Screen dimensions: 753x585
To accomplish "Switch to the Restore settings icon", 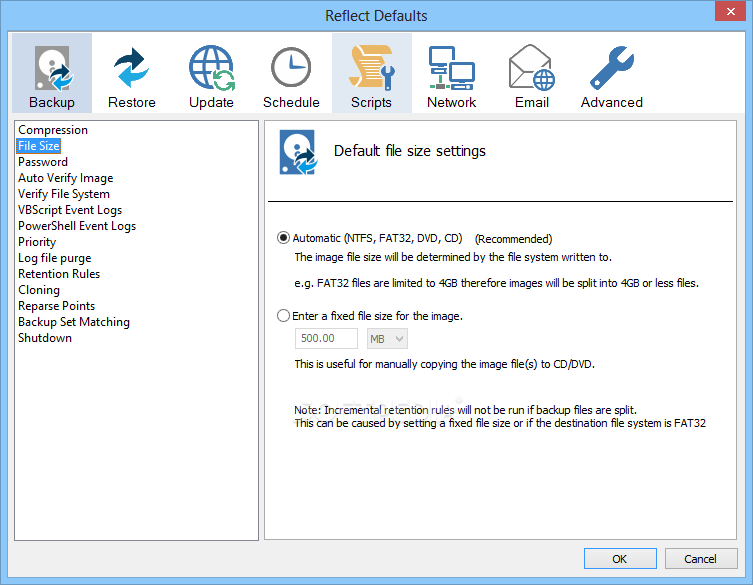I will pyautogui.click(x=132, y=73).
